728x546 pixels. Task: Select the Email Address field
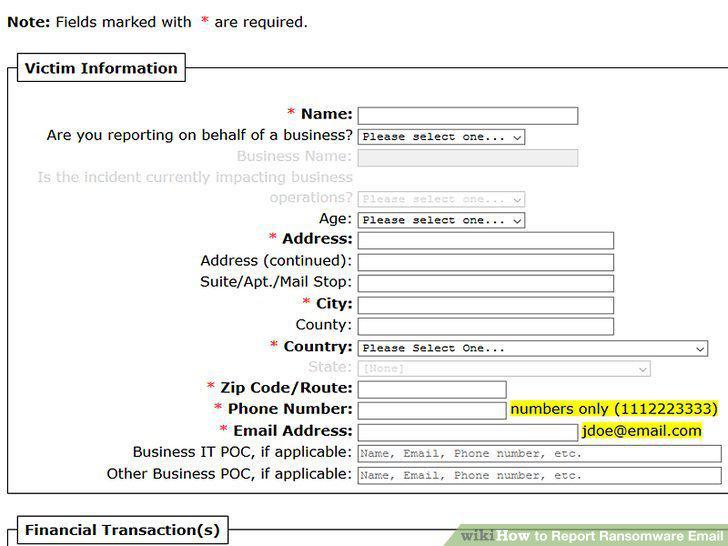[x=468, y=432]
